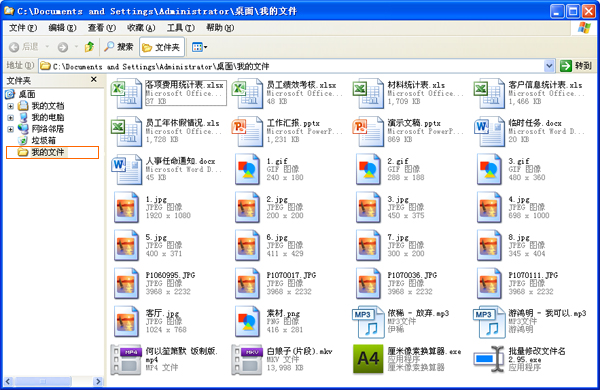Open the 帮助(H) menu
The width and height of the screenshot is (600, 390).
coord(220,28)
